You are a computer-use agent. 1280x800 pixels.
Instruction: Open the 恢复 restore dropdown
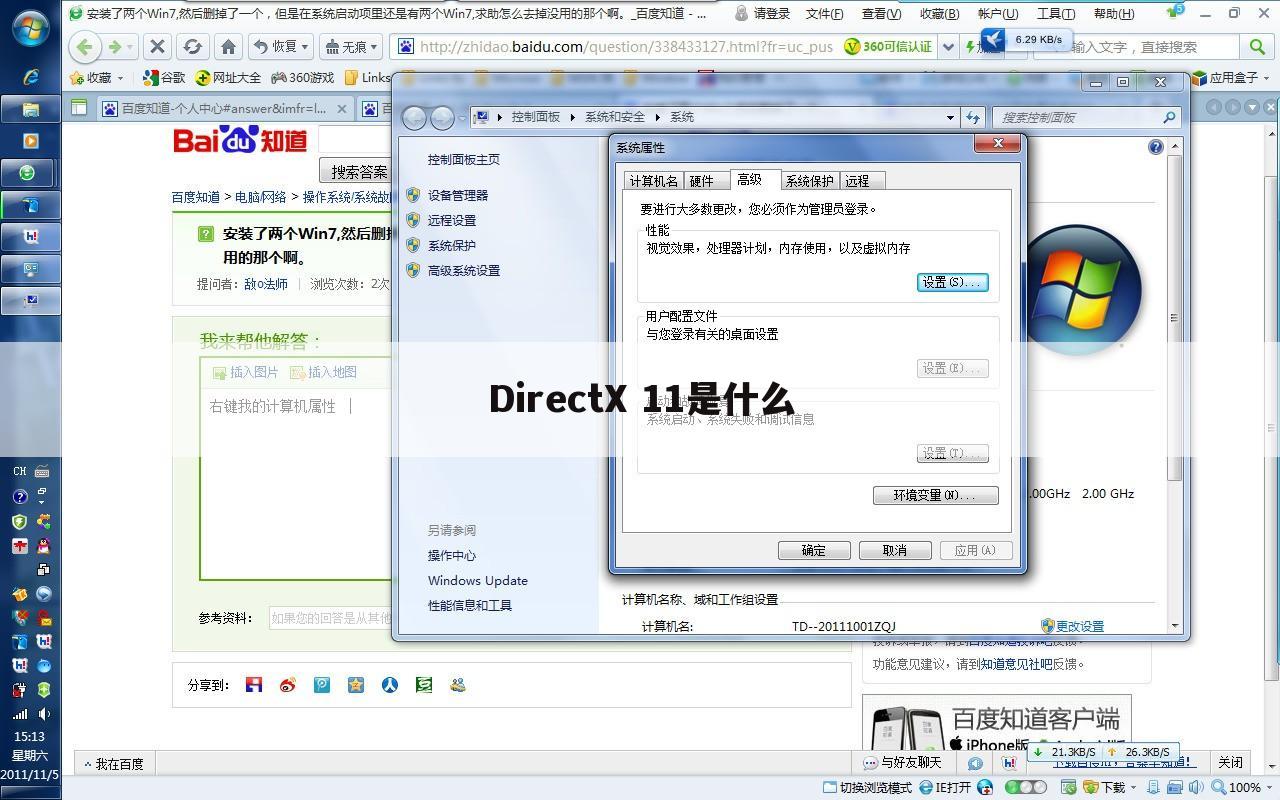pyautogui.click(x=282, y=46)
